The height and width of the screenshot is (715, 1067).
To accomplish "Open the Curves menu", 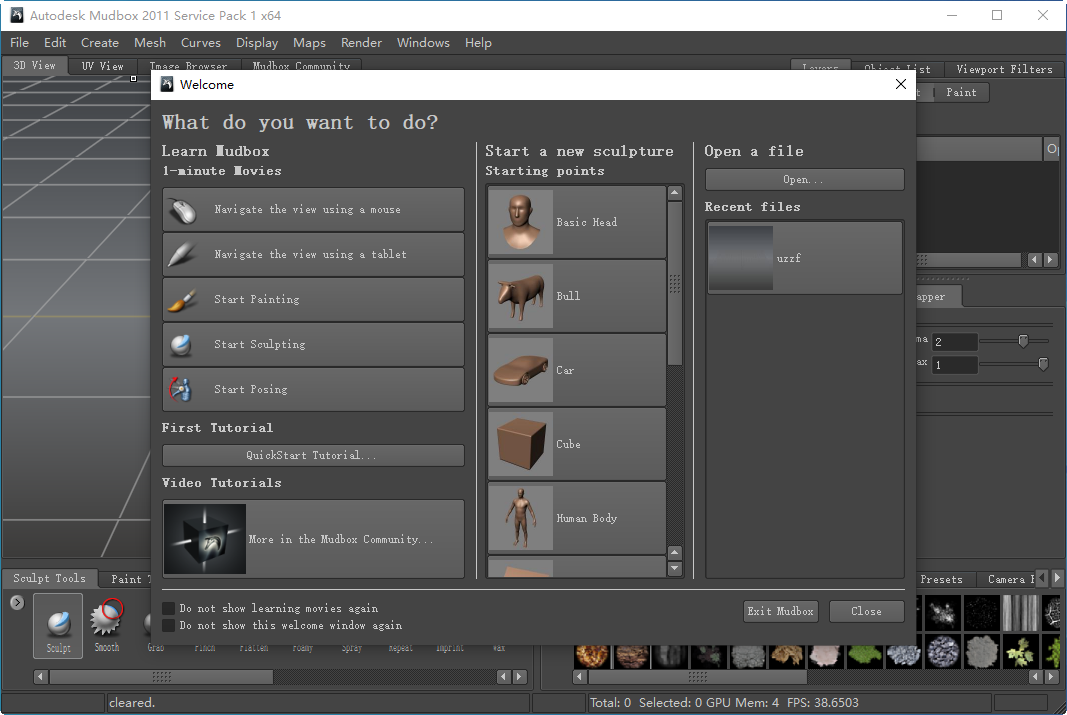I will click(201, 42).
